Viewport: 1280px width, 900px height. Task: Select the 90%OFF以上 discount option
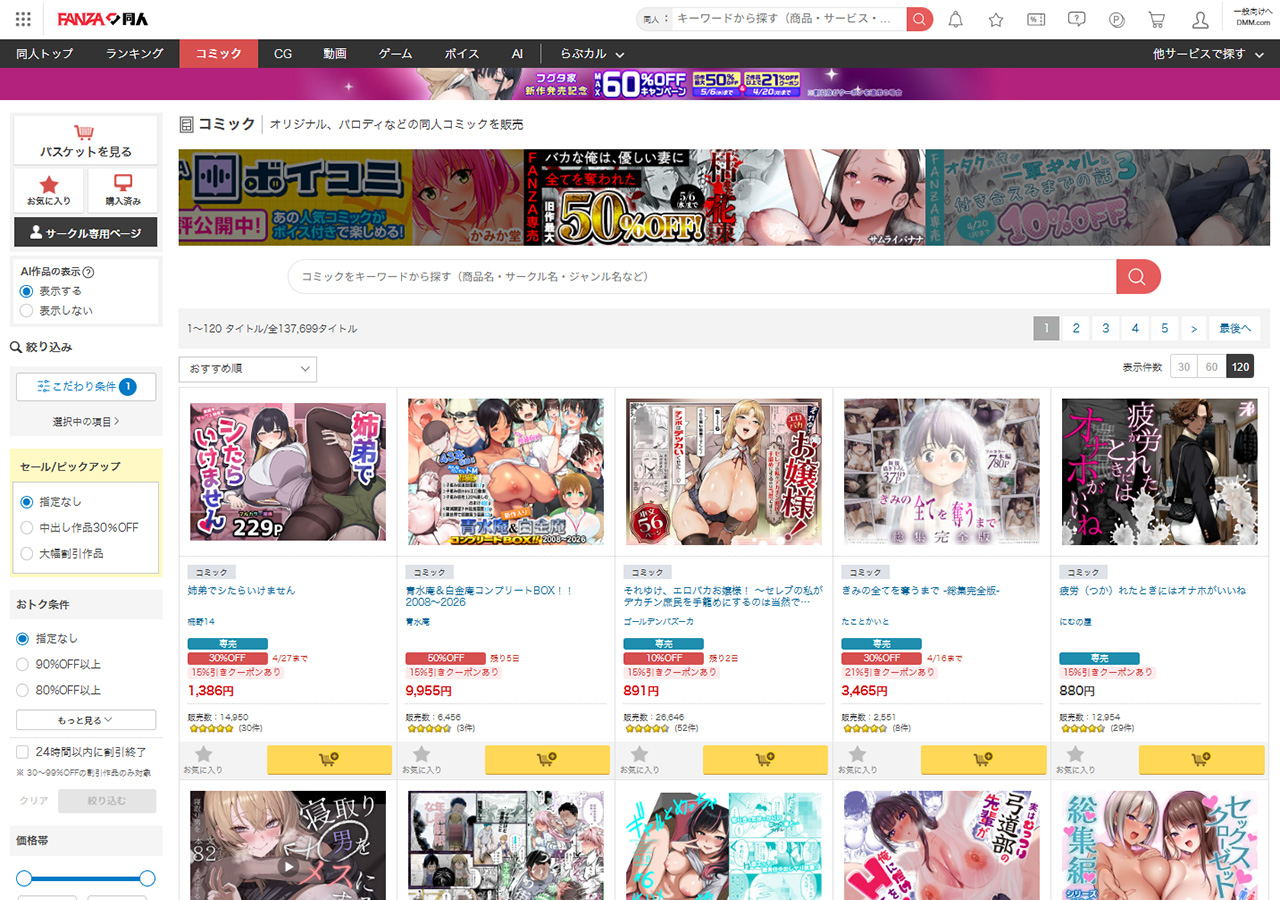point(23,665)
